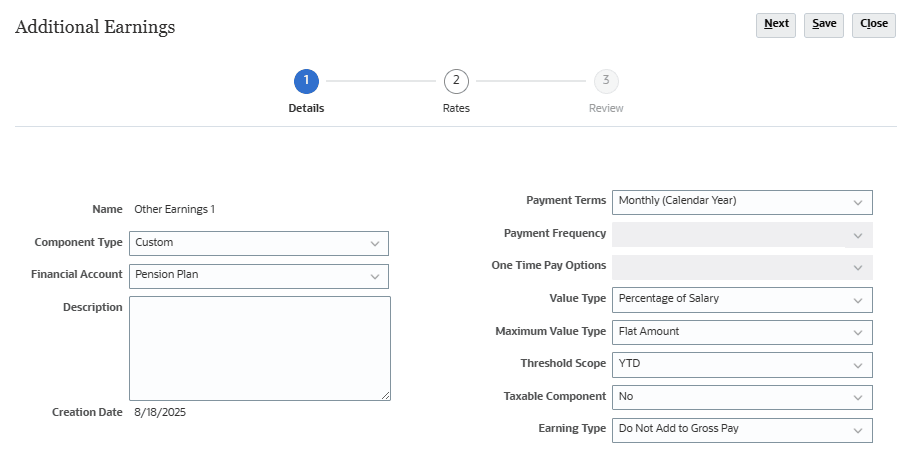903x461 pixels.
Task: Open the One Time Pay Options dropdown
Action: coord(742,267)
